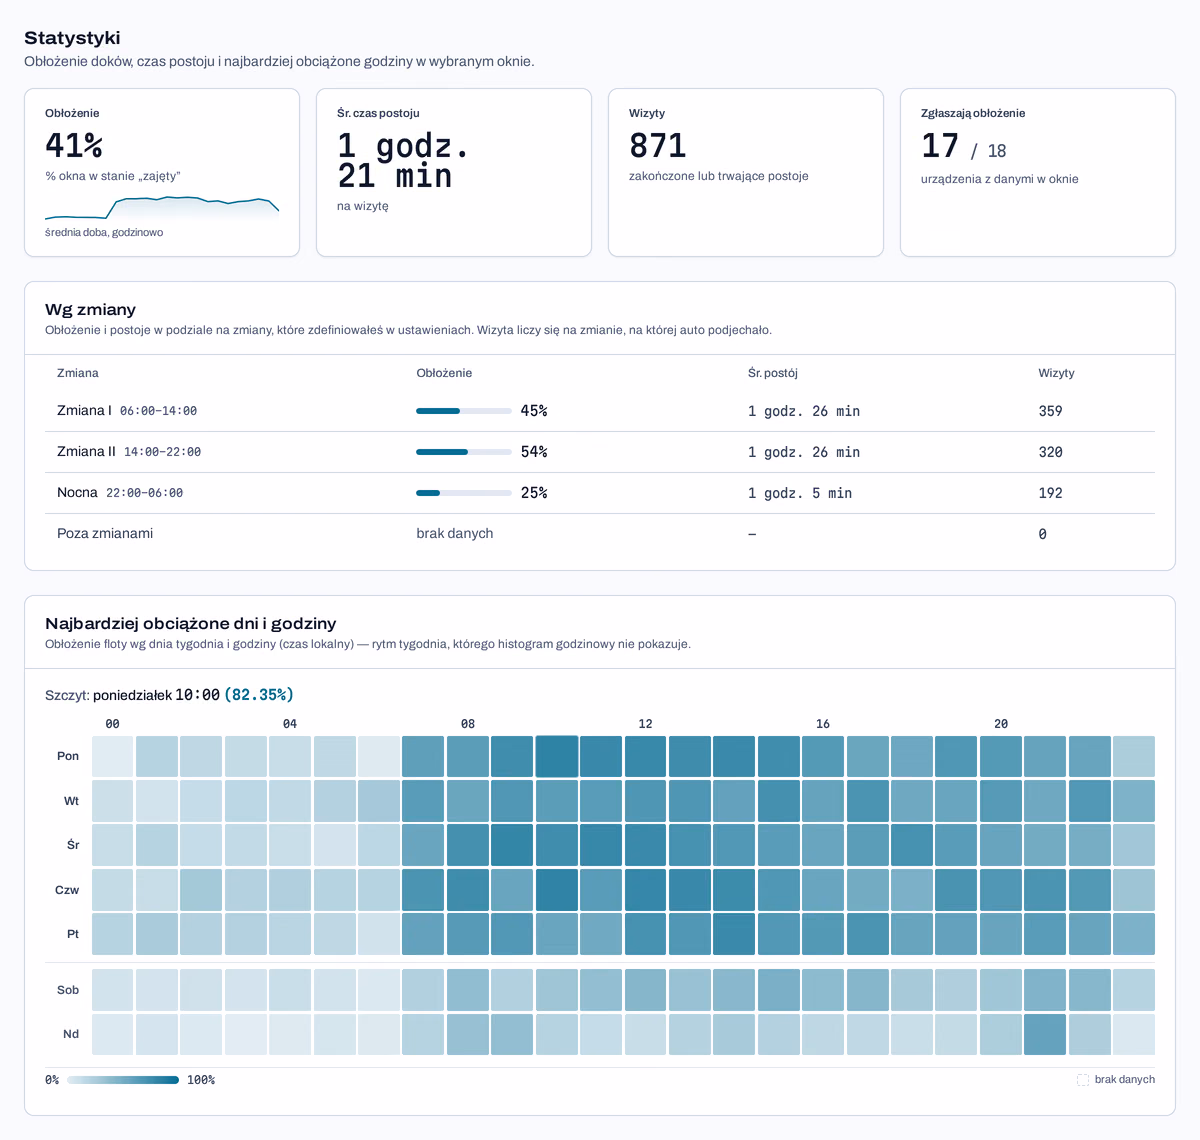Click the Nocna shift occupancy progress bar
This screenshot has width=1200, height=1140.
tap(464, 493)
